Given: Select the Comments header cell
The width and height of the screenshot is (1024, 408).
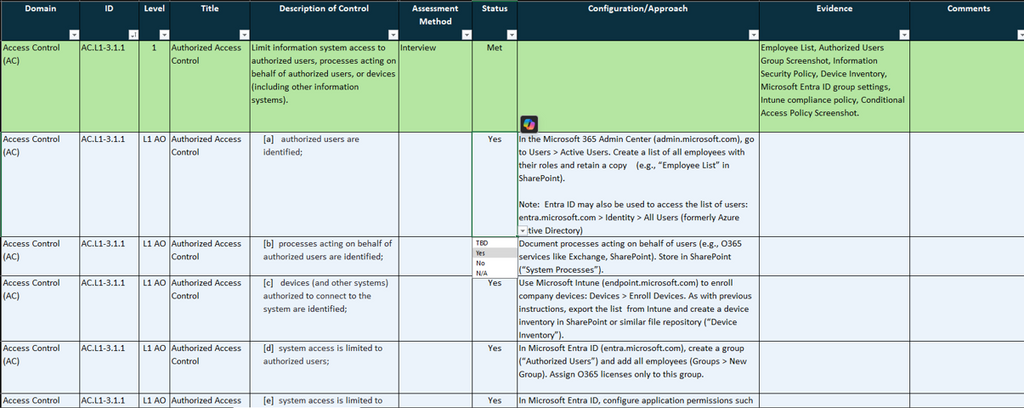Looking at the screenshot, I should pos(967,21).
